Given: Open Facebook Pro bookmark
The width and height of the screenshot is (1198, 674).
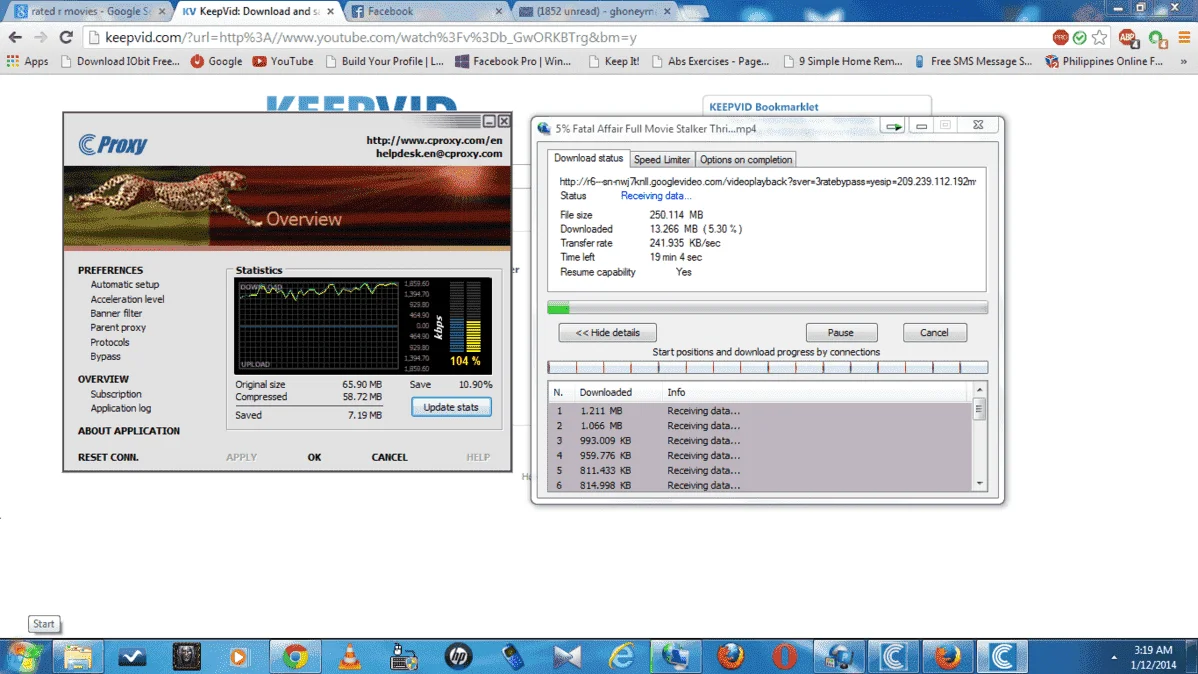Looking at the screenshot, I should 513,61.
